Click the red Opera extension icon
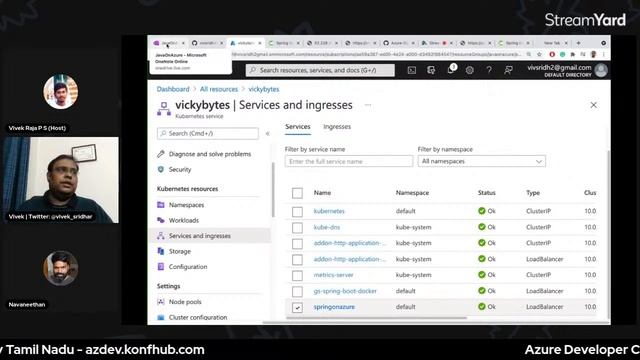 click(x=552, y=54)
